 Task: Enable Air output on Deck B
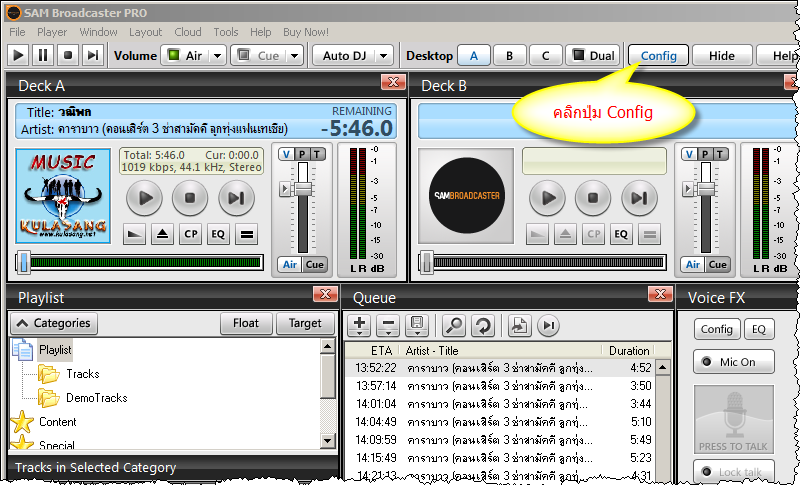tap(693, 264)
